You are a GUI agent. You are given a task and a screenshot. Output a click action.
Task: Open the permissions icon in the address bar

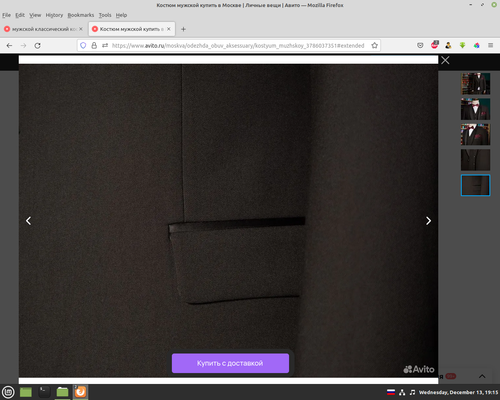click(x=105, y=45)
